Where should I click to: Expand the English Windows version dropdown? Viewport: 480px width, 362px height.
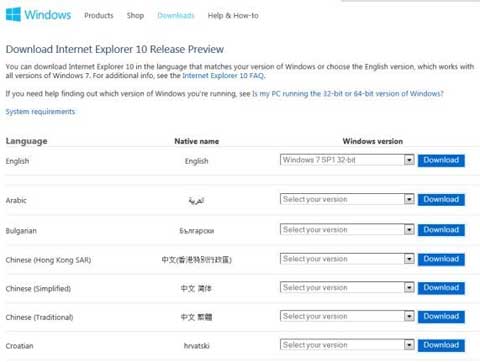click(347, 160)
